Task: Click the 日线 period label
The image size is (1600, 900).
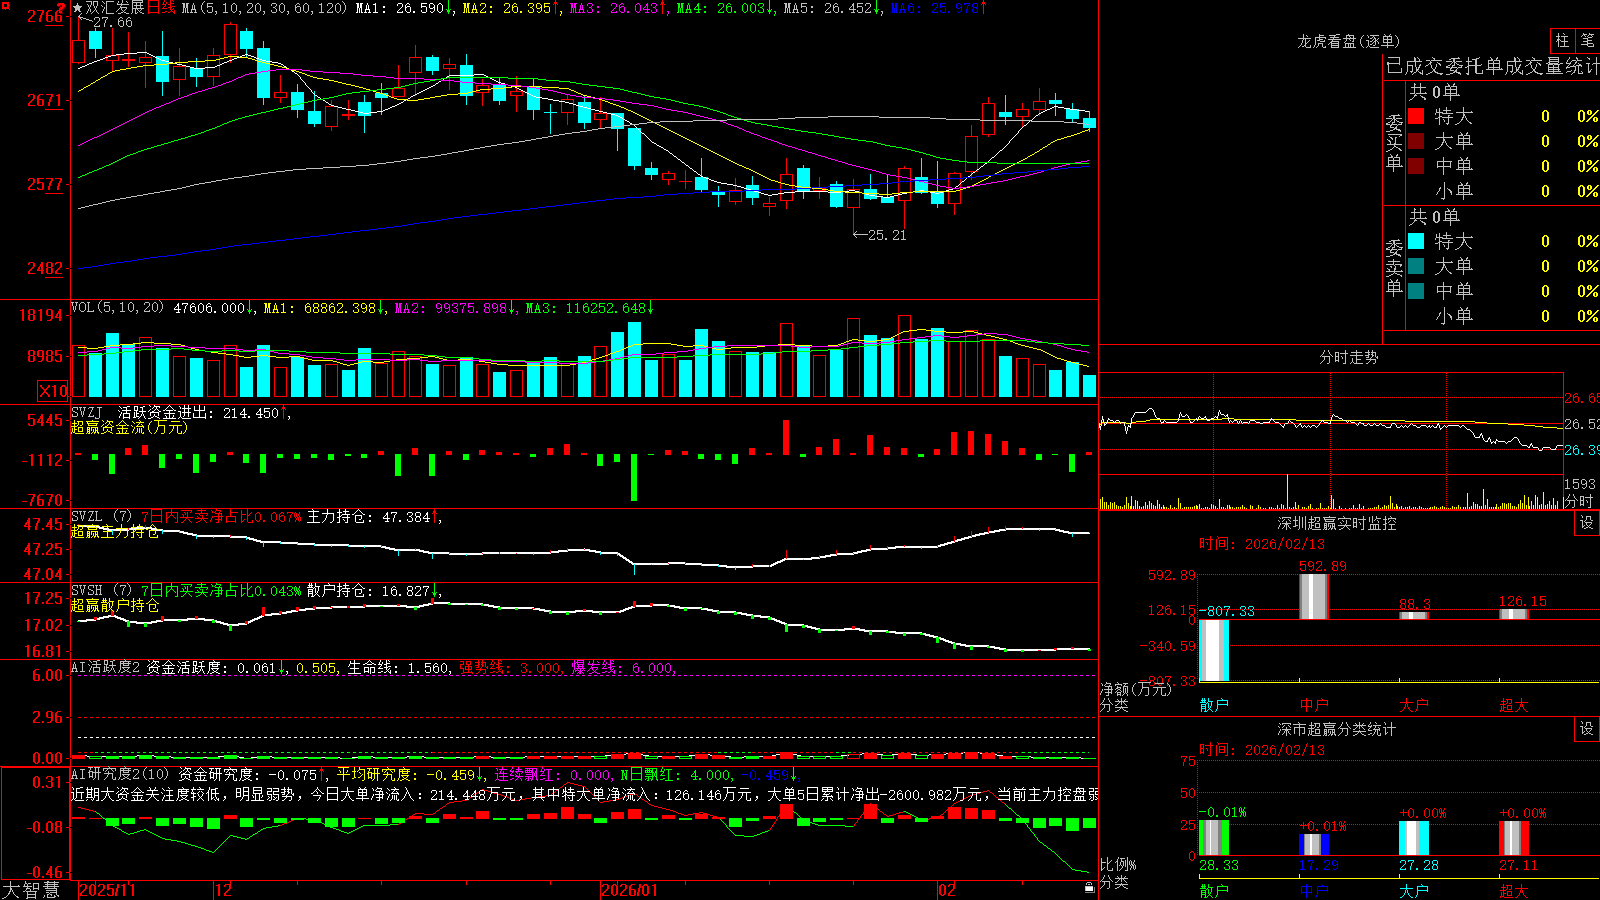Action: point(161,8)
